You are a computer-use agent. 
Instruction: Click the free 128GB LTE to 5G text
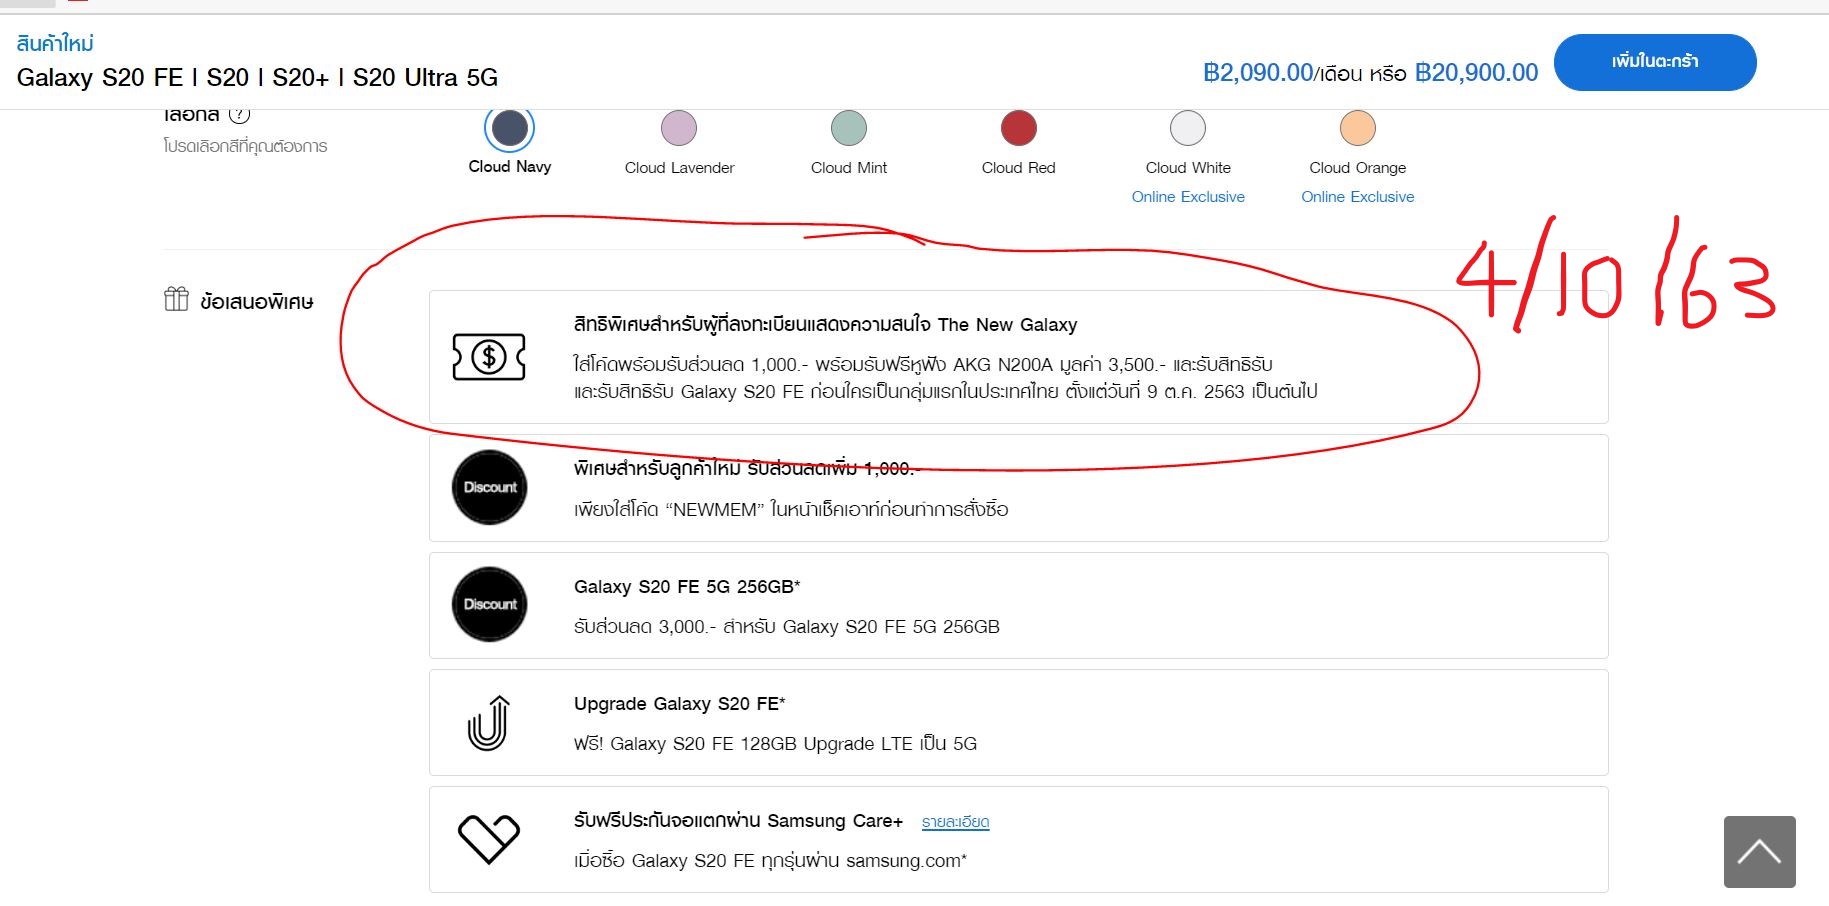click(x=775, y=744)
